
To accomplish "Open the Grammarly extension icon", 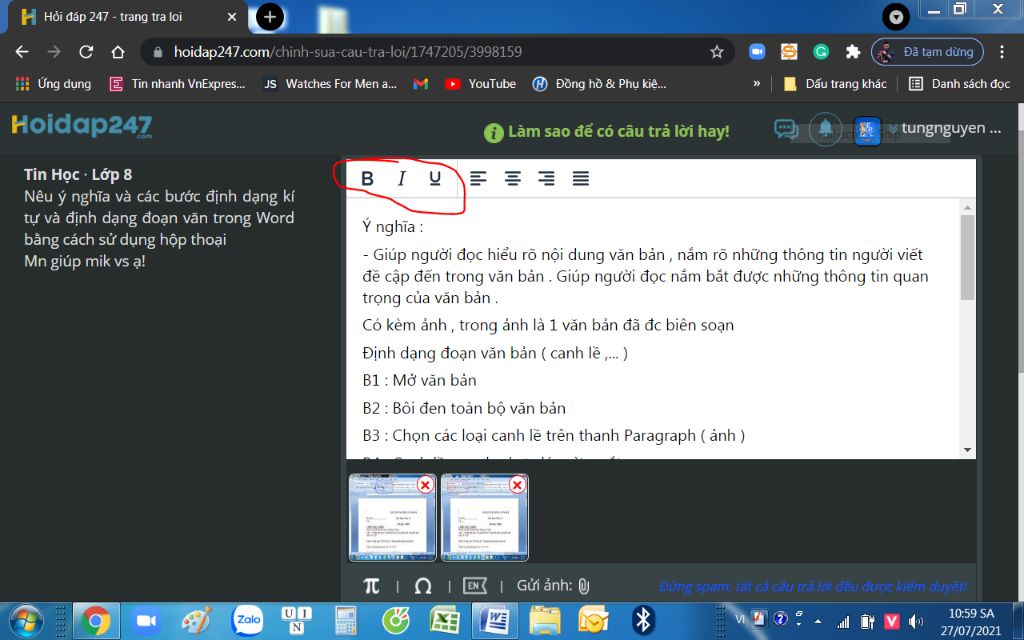I will [821, 52].
